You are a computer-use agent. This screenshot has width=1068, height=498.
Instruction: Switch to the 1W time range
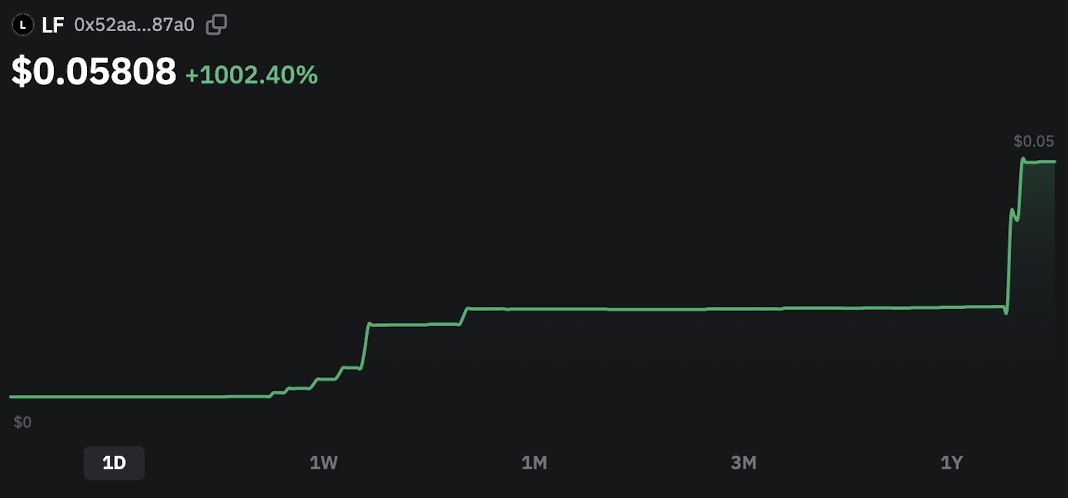[x=324, y=463]
